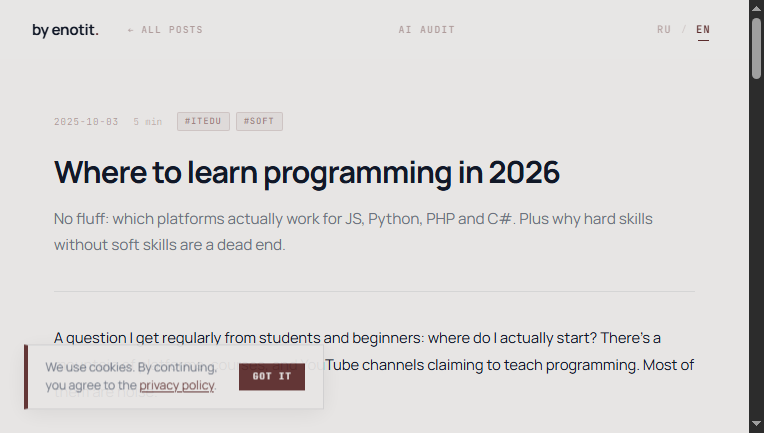The image size is (764, 433).
Task: Open the #ITEDU tag
Action: point(203,122)
